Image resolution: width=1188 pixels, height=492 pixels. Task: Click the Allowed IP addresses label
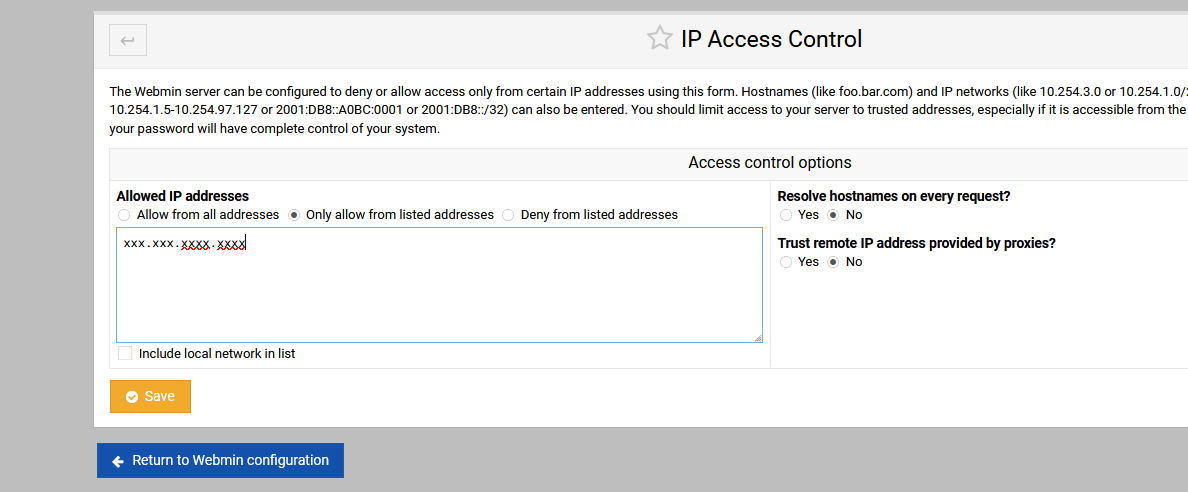pyautogui.click(x=182, y=196)
